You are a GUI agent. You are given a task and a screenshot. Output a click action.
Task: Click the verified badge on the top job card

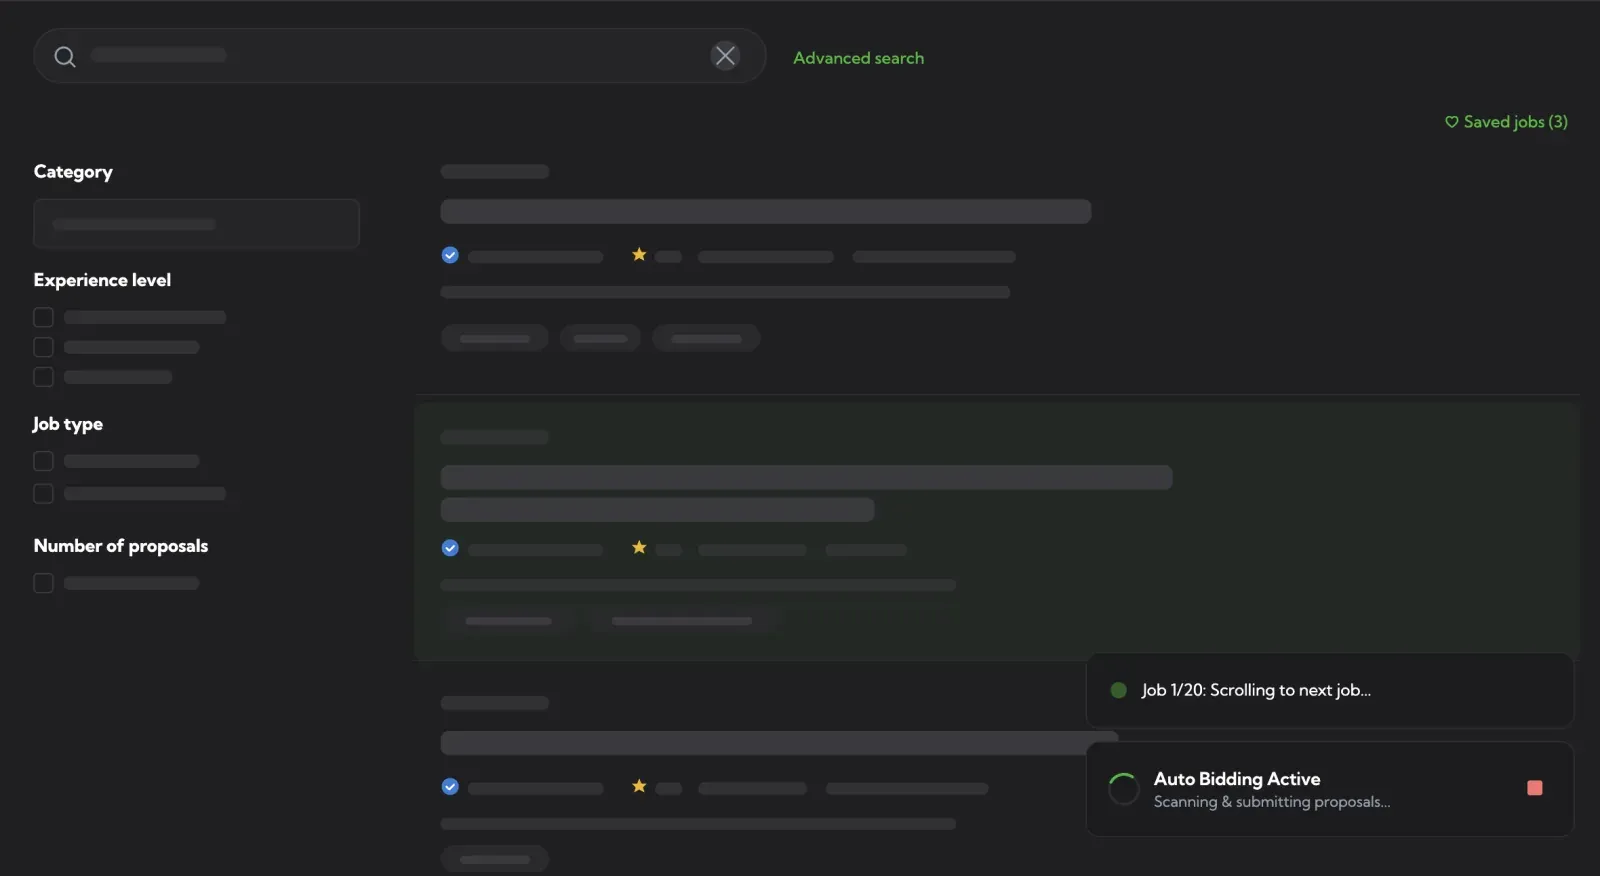450,255
